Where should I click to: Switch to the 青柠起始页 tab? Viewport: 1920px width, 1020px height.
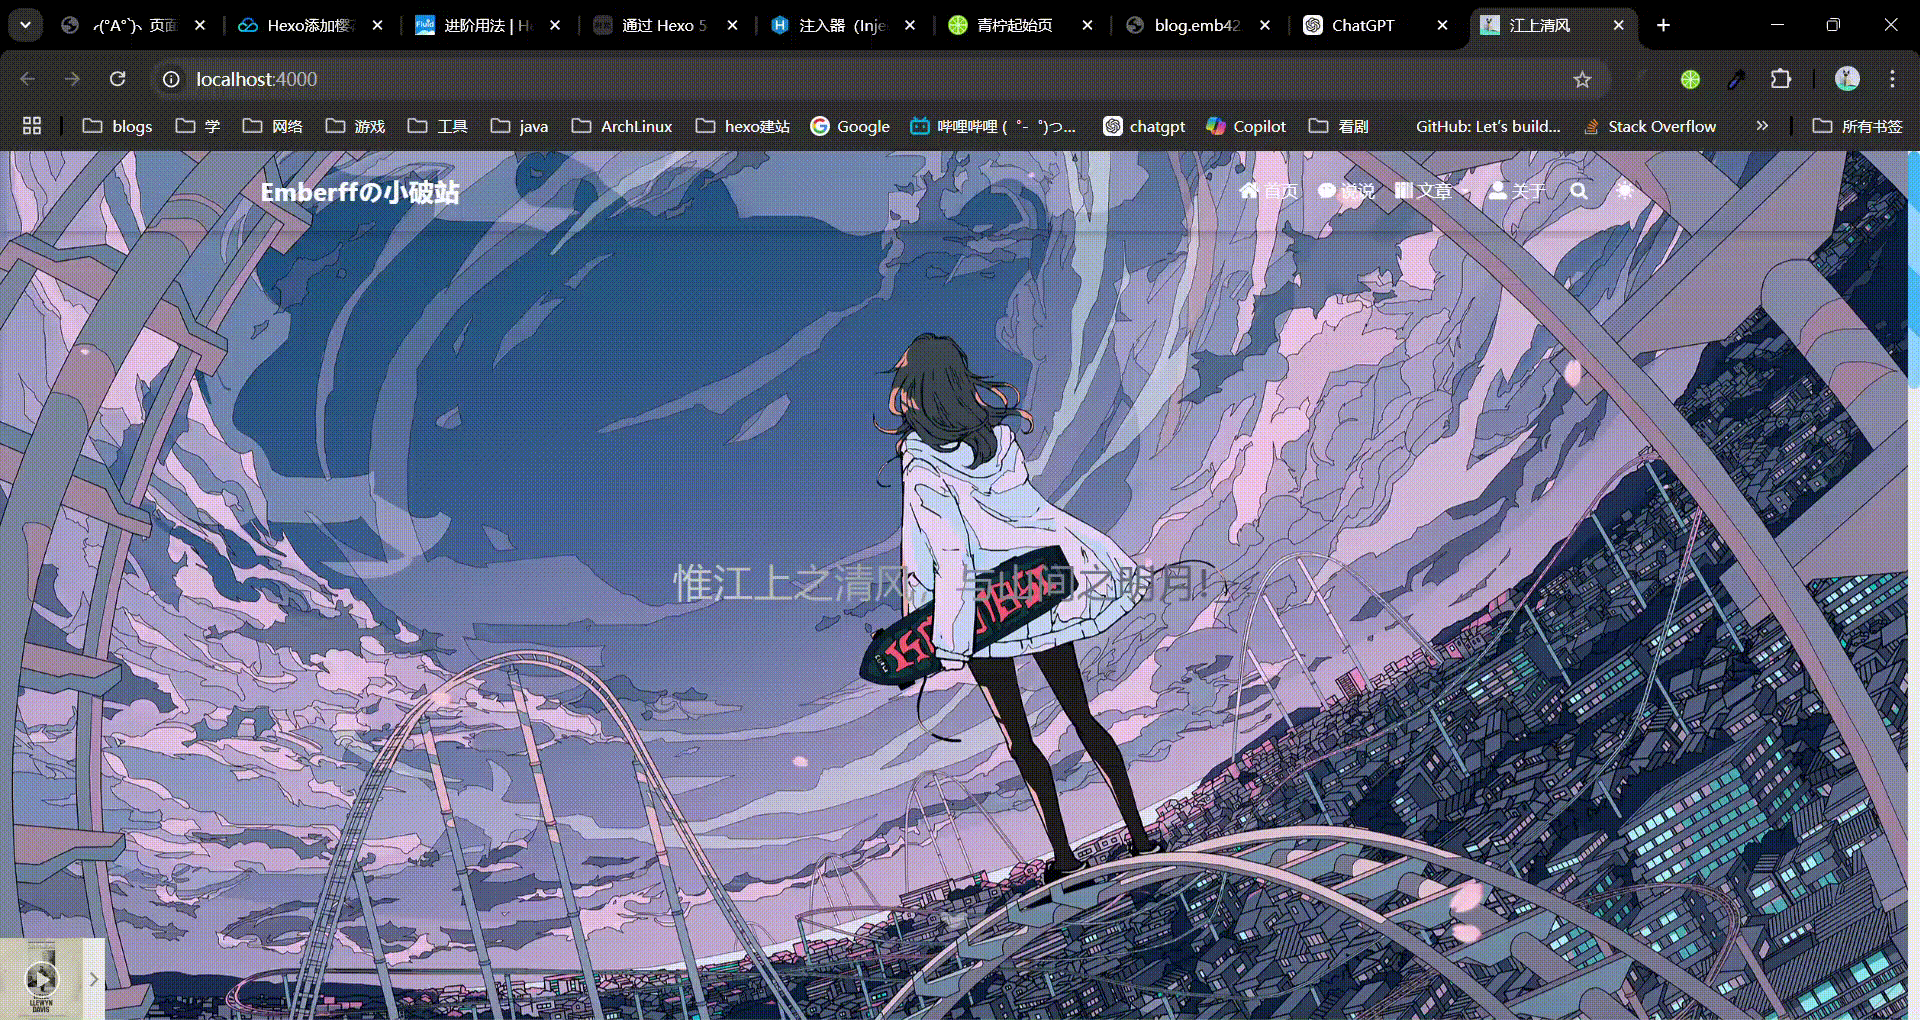tap(1020, 25)
